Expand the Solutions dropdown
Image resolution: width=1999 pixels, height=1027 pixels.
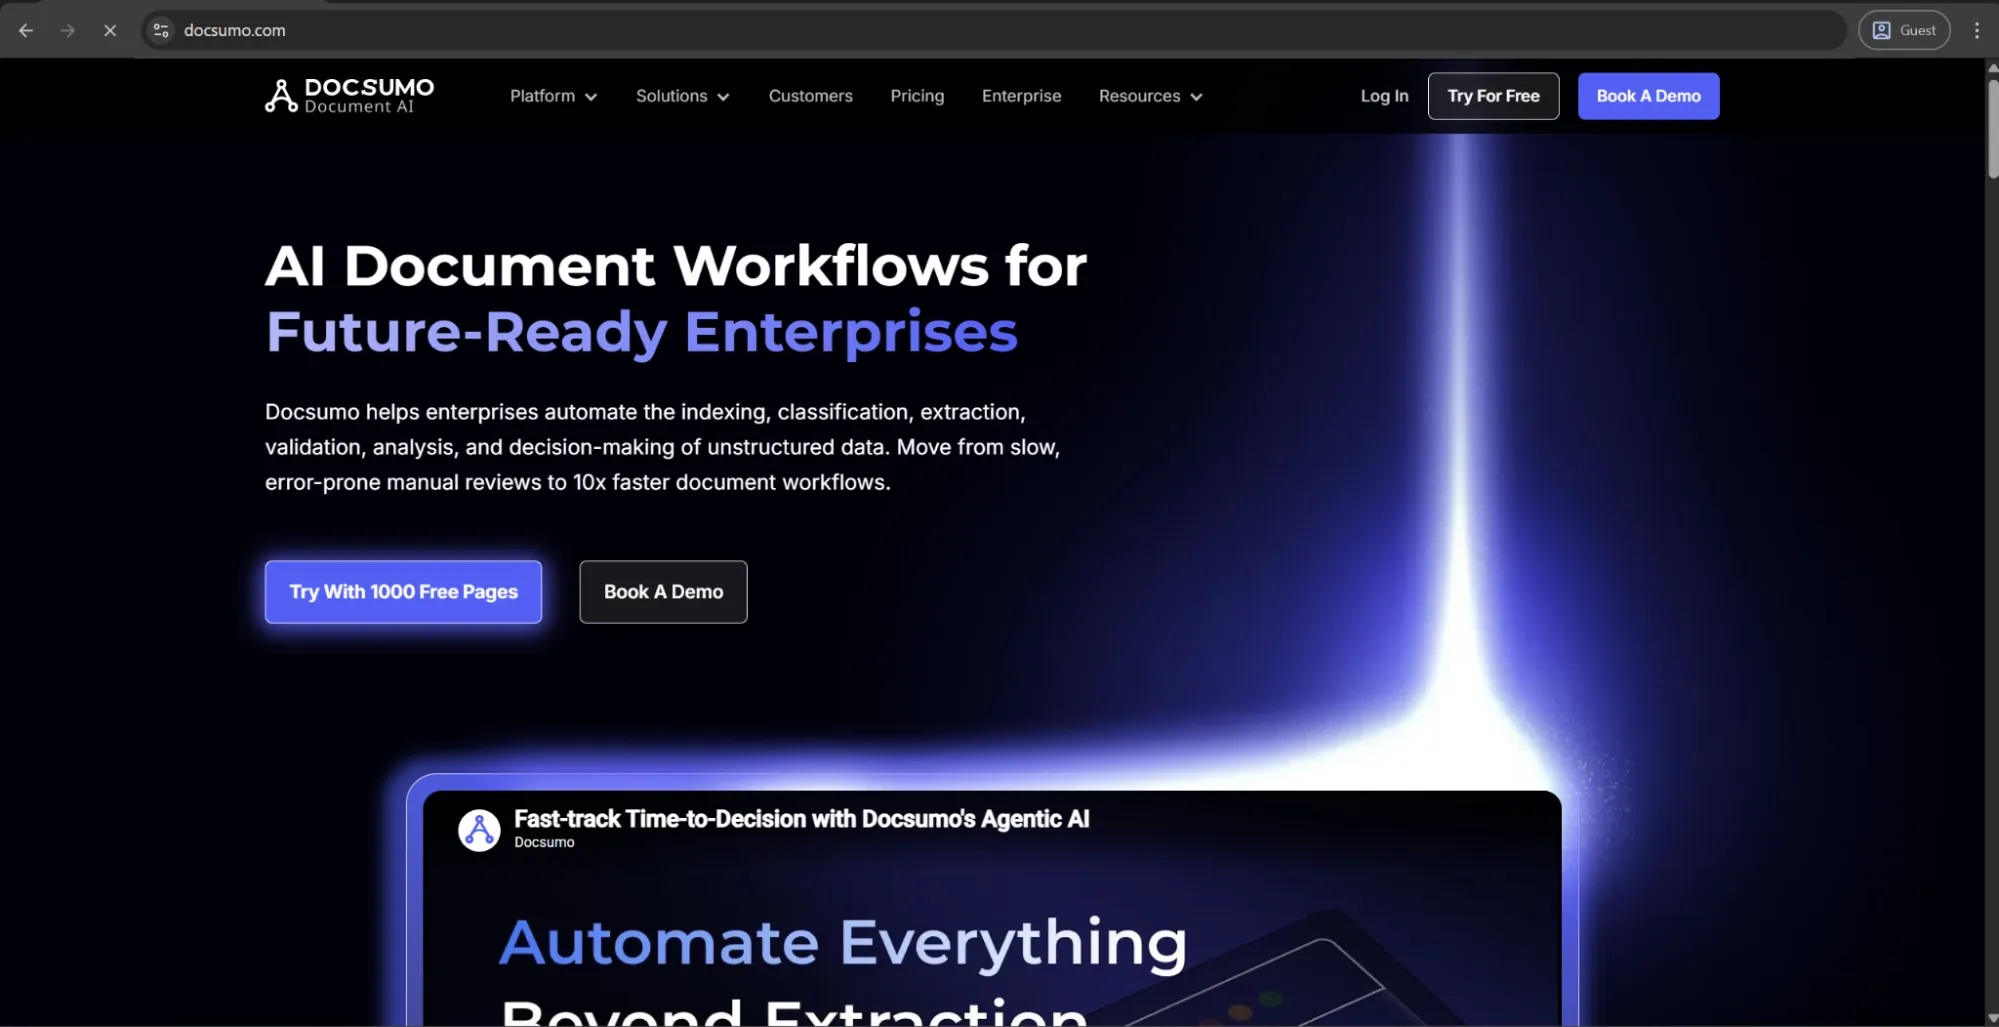pyautogui.click(x=682, y=96)
